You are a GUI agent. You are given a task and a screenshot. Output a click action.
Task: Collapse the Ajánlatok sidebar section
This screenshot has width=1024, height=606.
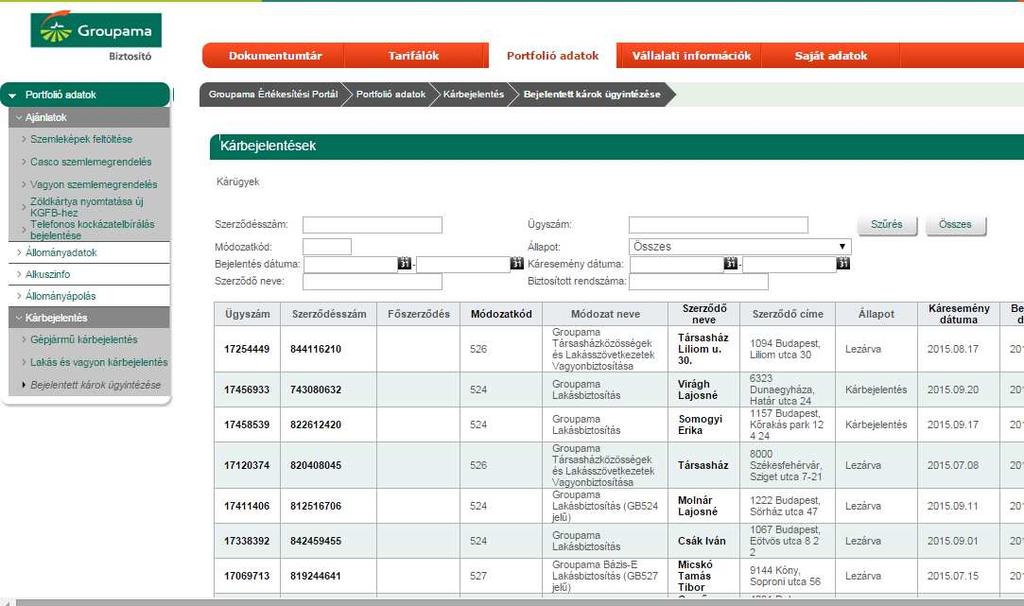(x=89, y=118)
